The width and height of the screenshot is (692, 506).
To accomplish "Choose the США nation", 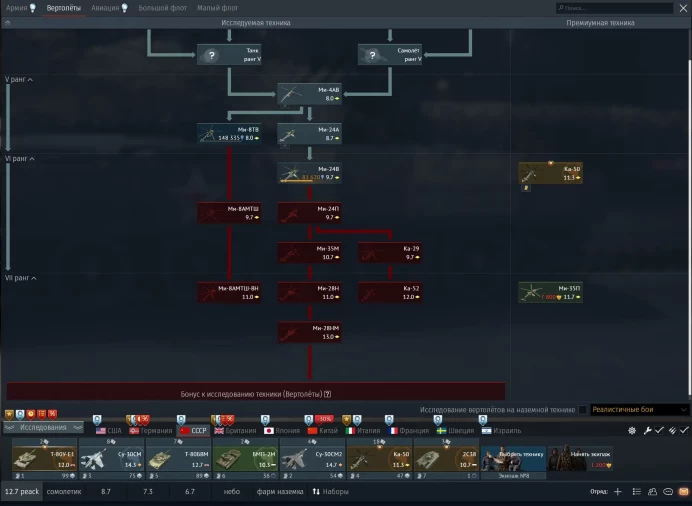I will [x=109, y=431].
